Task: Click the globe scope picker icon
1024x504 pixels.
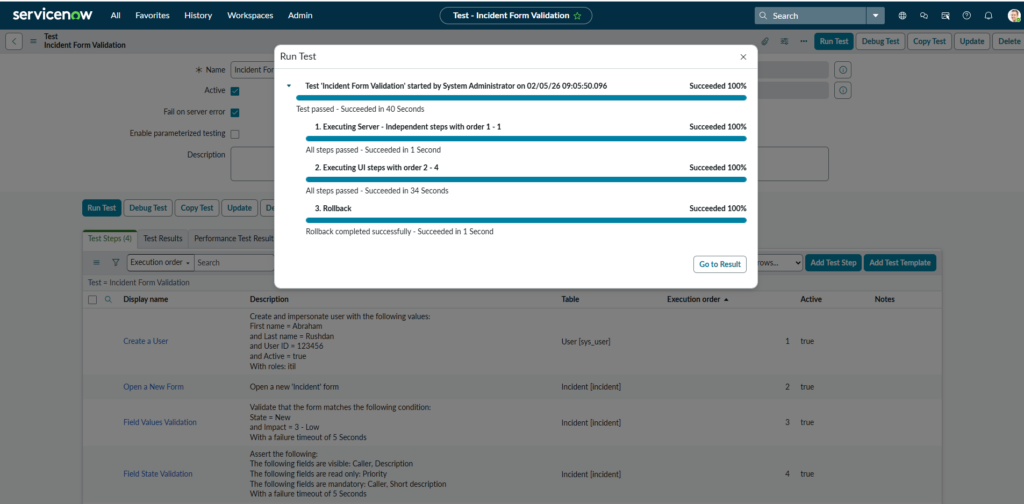Action: (902, 16)
